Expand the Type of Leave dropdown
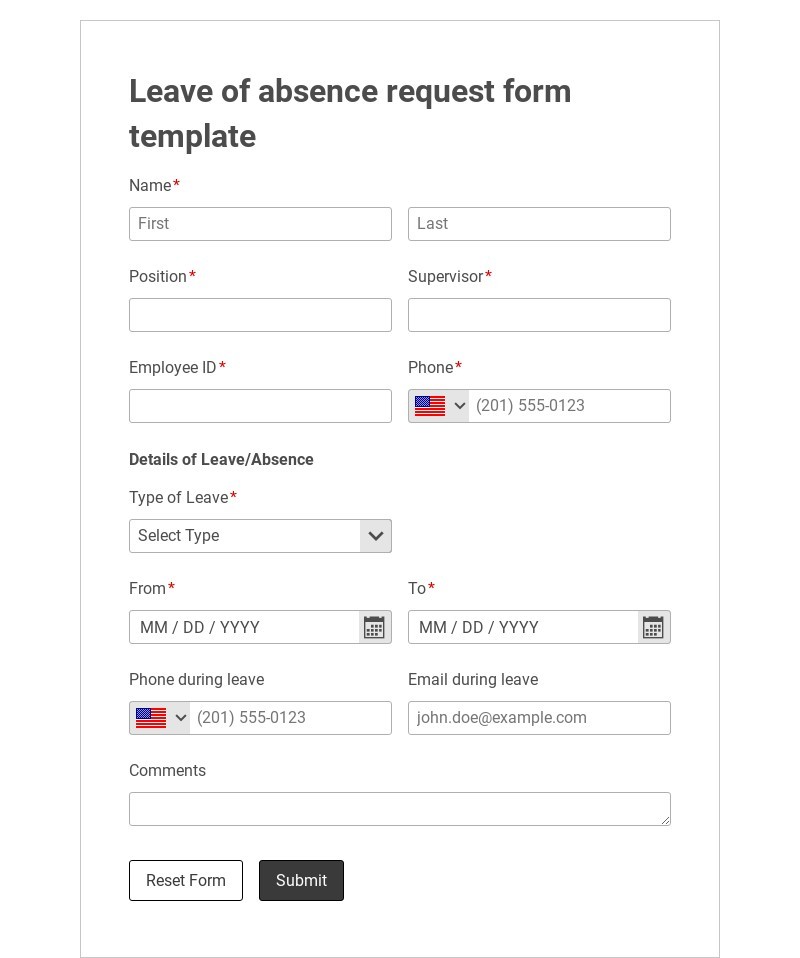 [375, 536]
